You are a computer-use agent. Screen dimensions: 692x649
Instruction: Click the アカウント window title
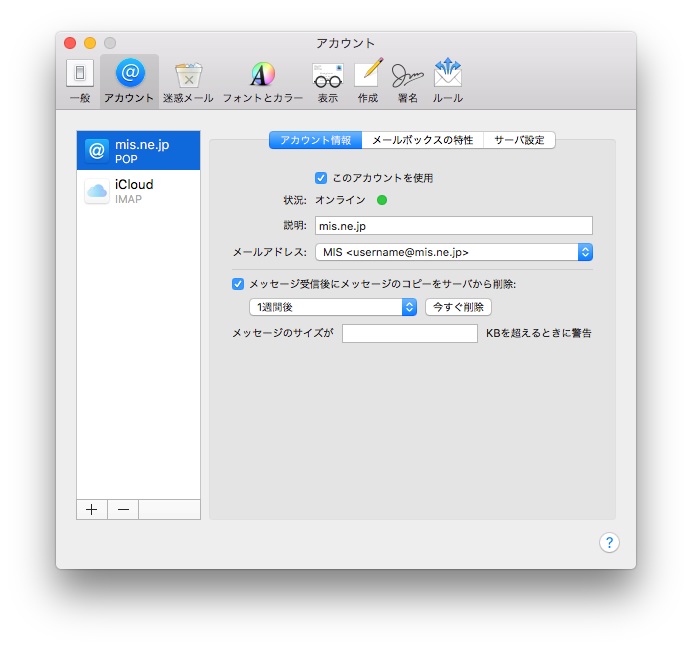point(346,43)
